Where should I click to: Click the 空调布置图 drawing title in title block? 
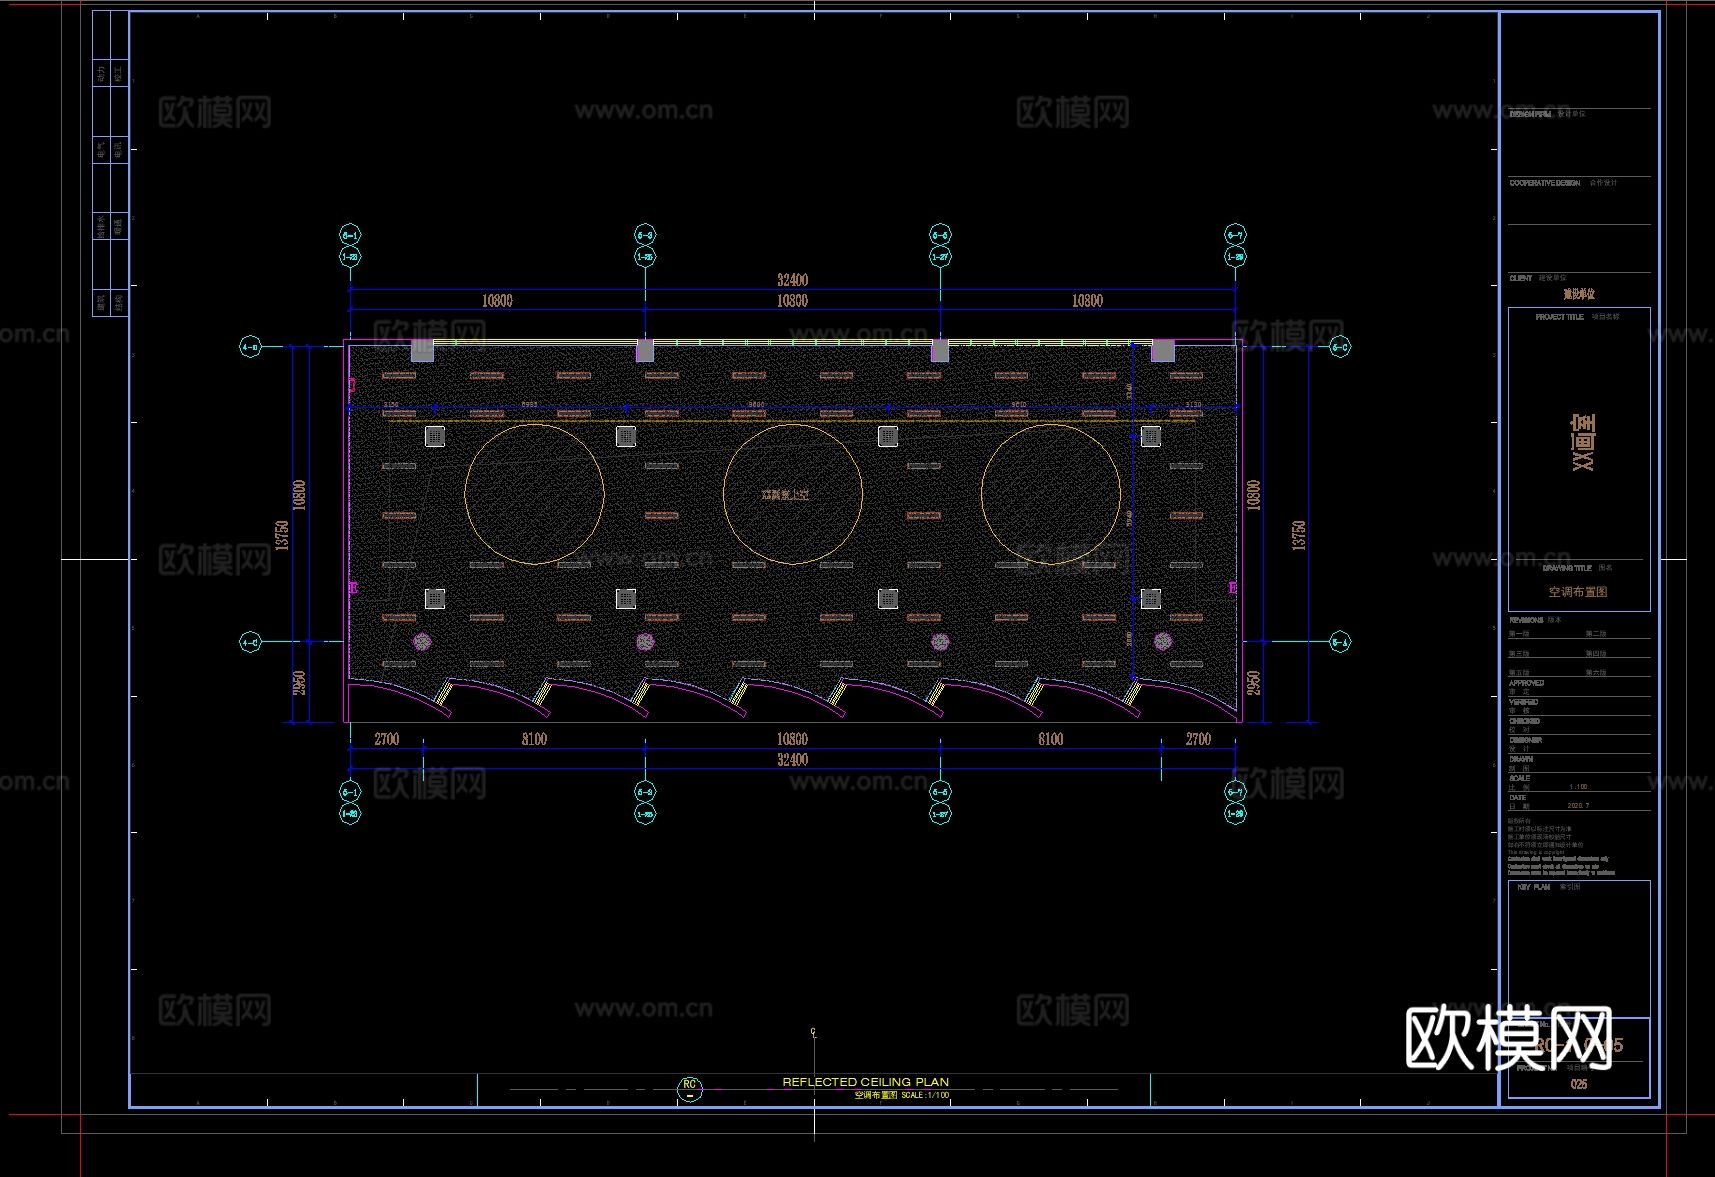tap(1578, 592)
